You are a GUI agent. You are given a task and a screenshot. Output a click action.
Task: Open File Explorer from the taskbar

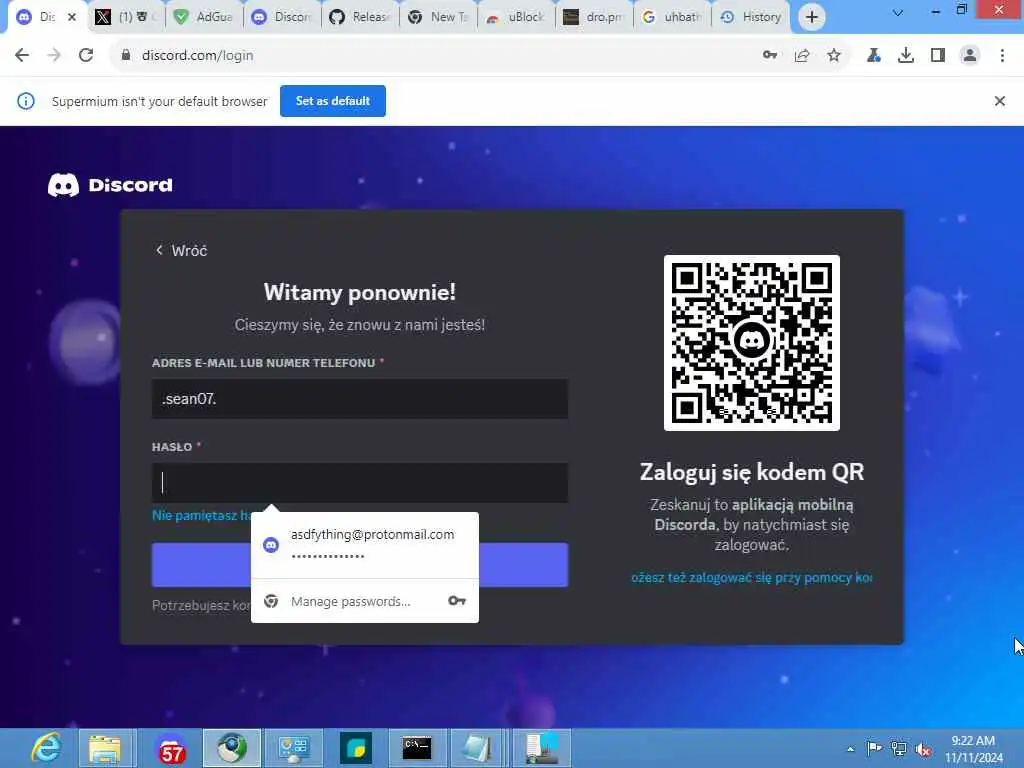[105, 748]
